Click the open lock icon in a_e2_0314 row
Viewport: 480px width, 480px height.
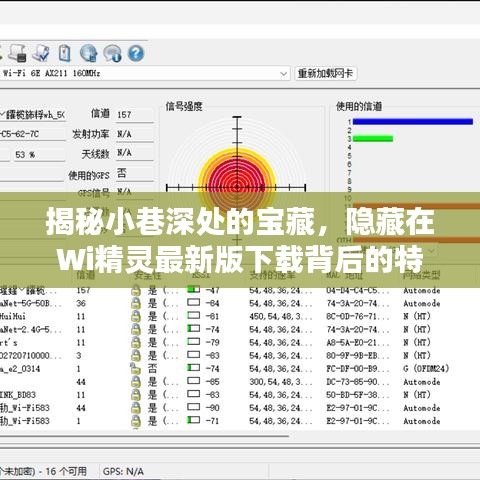pyautogui.click(x=135, y=368)
